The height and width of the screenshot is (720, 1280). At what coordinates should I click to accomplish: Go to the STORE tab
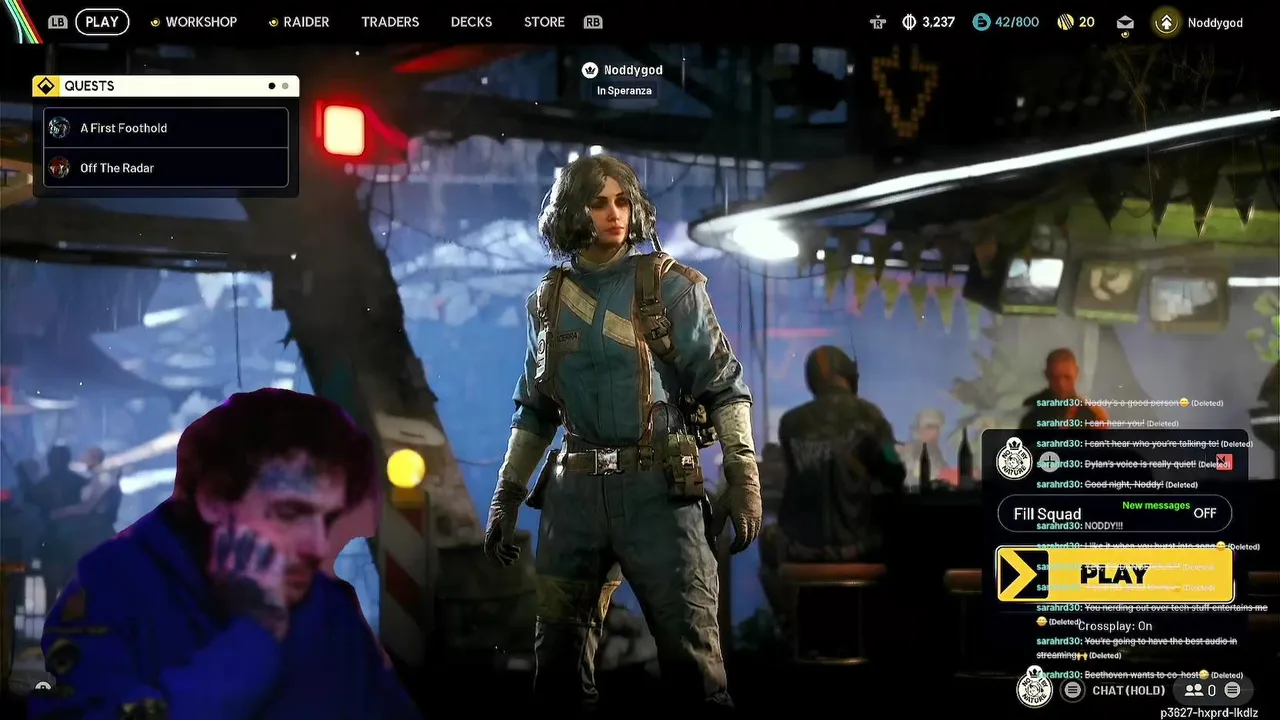544,22
